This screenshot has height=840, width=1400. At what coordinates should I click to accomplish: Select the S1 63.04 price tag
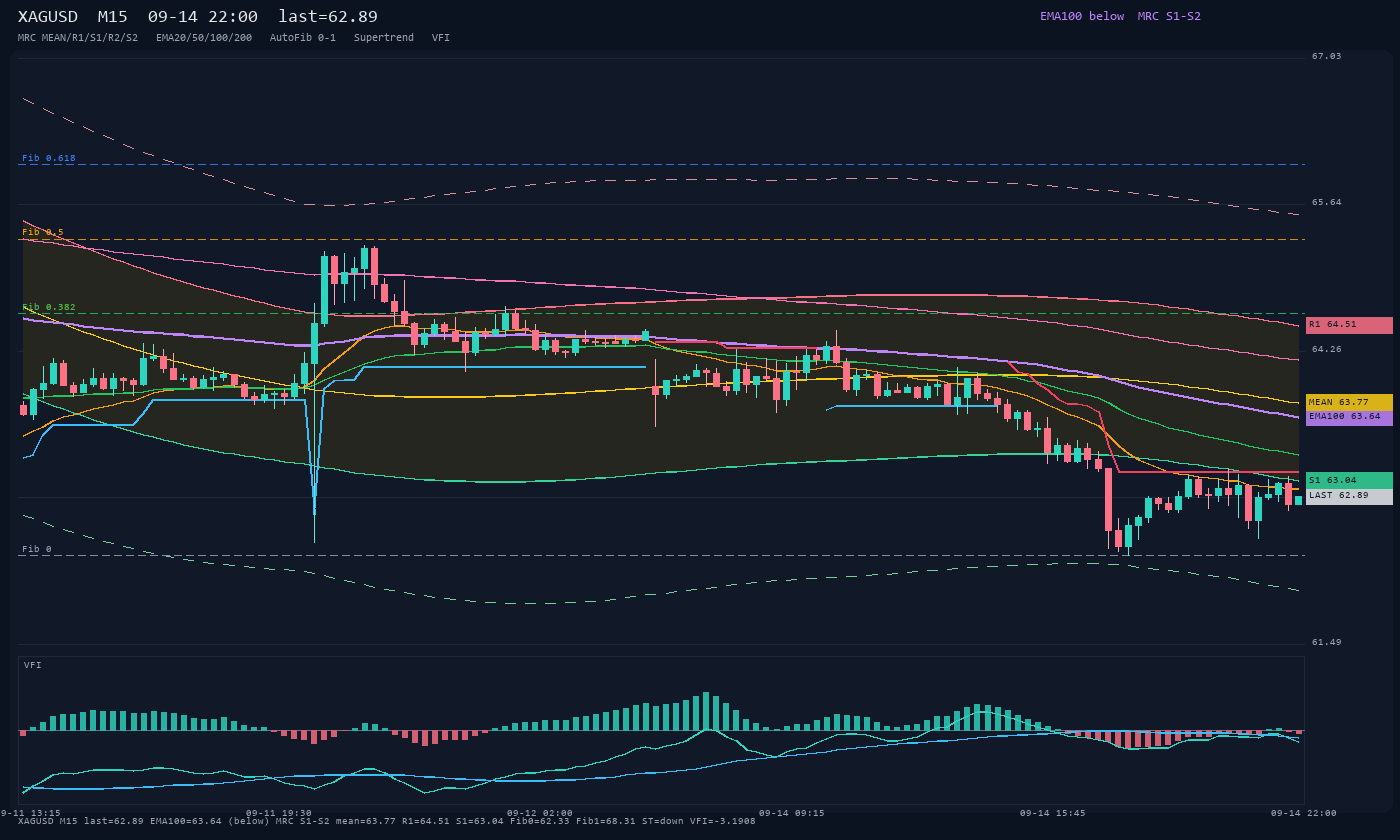tap(1349, 480)
